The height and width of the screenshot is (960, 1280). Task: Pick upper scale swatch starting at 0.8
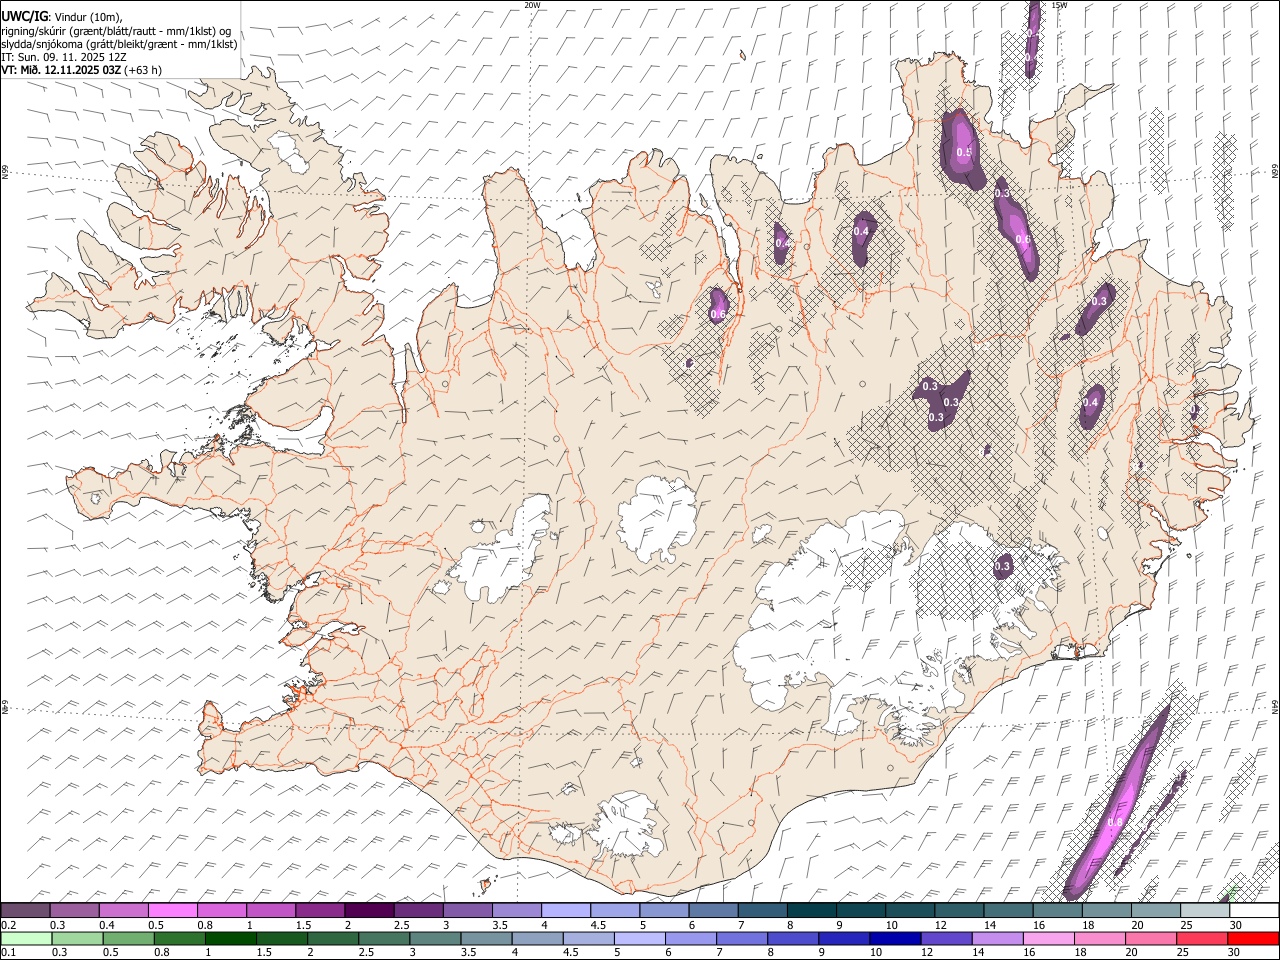click(x=222, y=911)
